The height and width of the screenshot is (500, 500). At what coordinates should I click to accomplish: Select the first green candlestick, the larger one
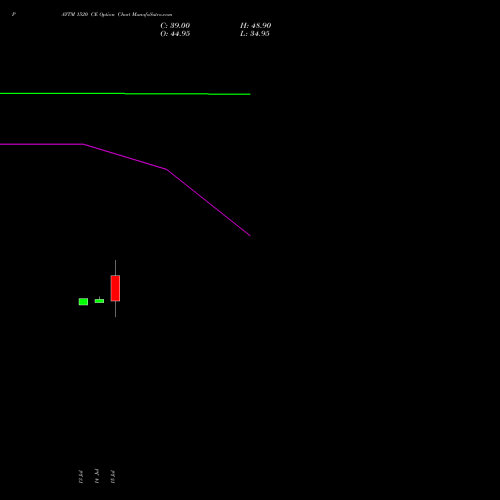[x=83, y=302]
